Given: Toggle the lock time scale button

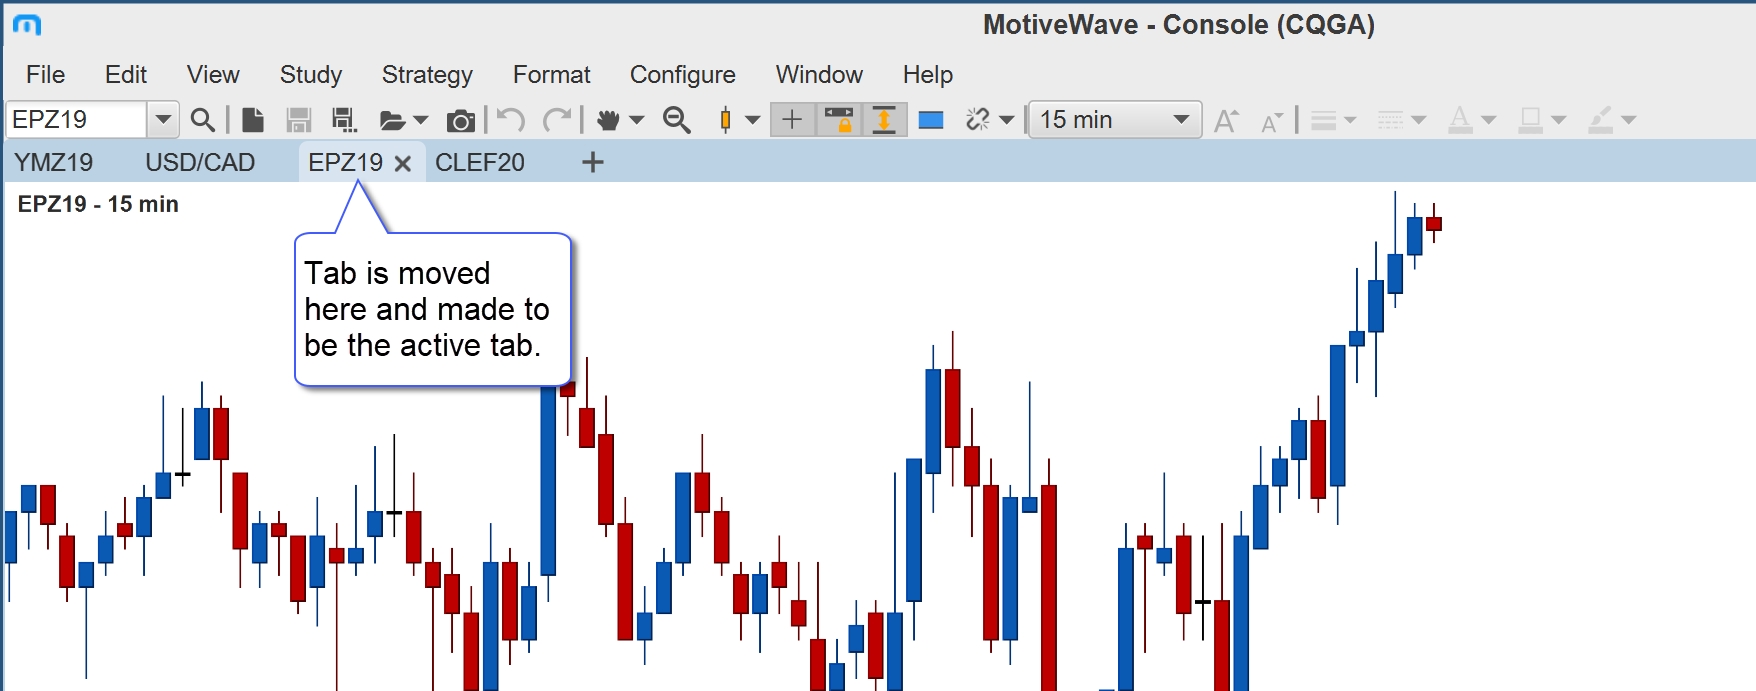Looking at the screenshot, I should tap(838, 120).
